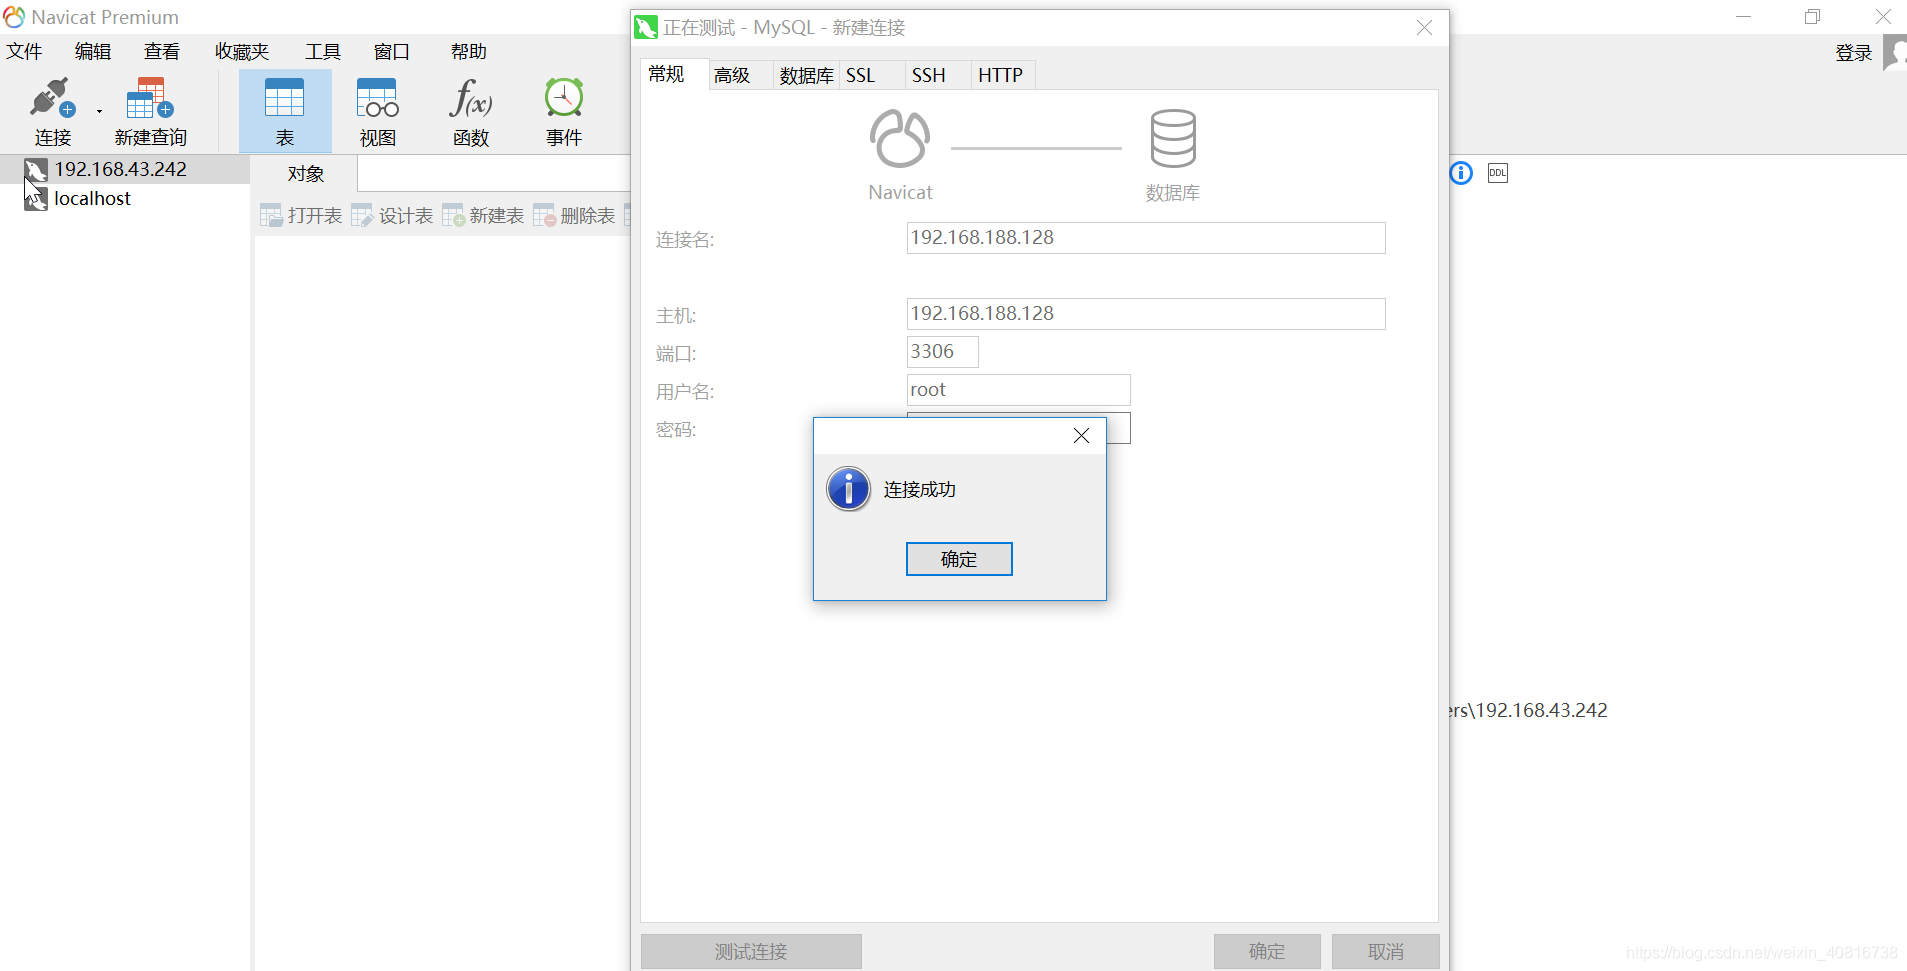Click the blue info icon in message box
1907x971 pixels.
[x=848, y=489]
